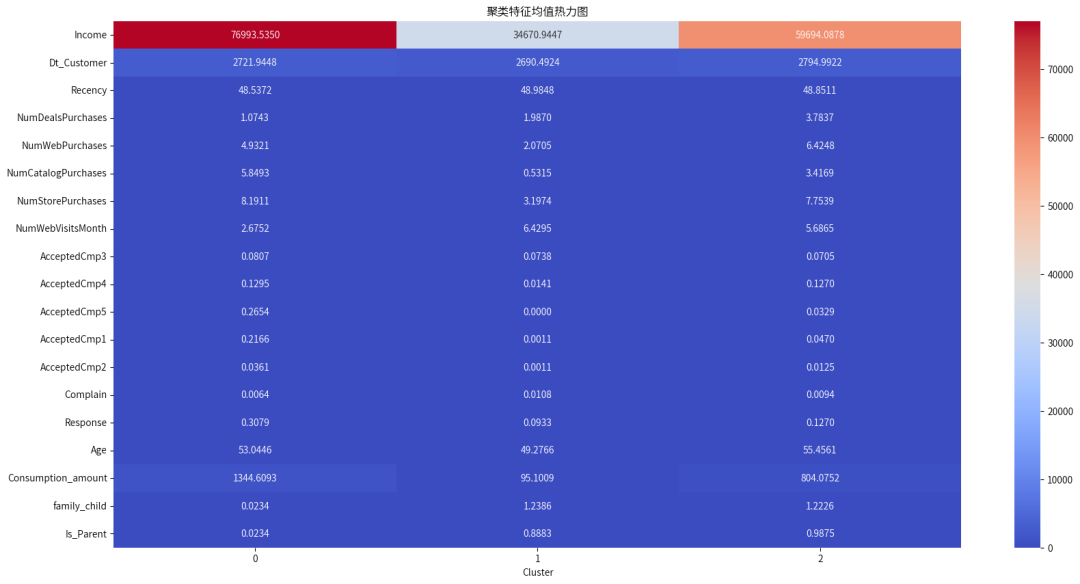Viewport: 1080px width, 584px height.
Task: Select the Income row label
Action: pyautogui.click(x=90, y=34)
